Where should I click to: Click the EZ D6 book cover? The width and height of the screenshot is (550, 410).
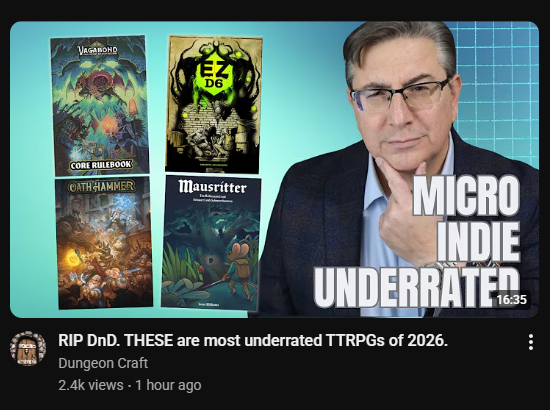click(x=214, y=104)
